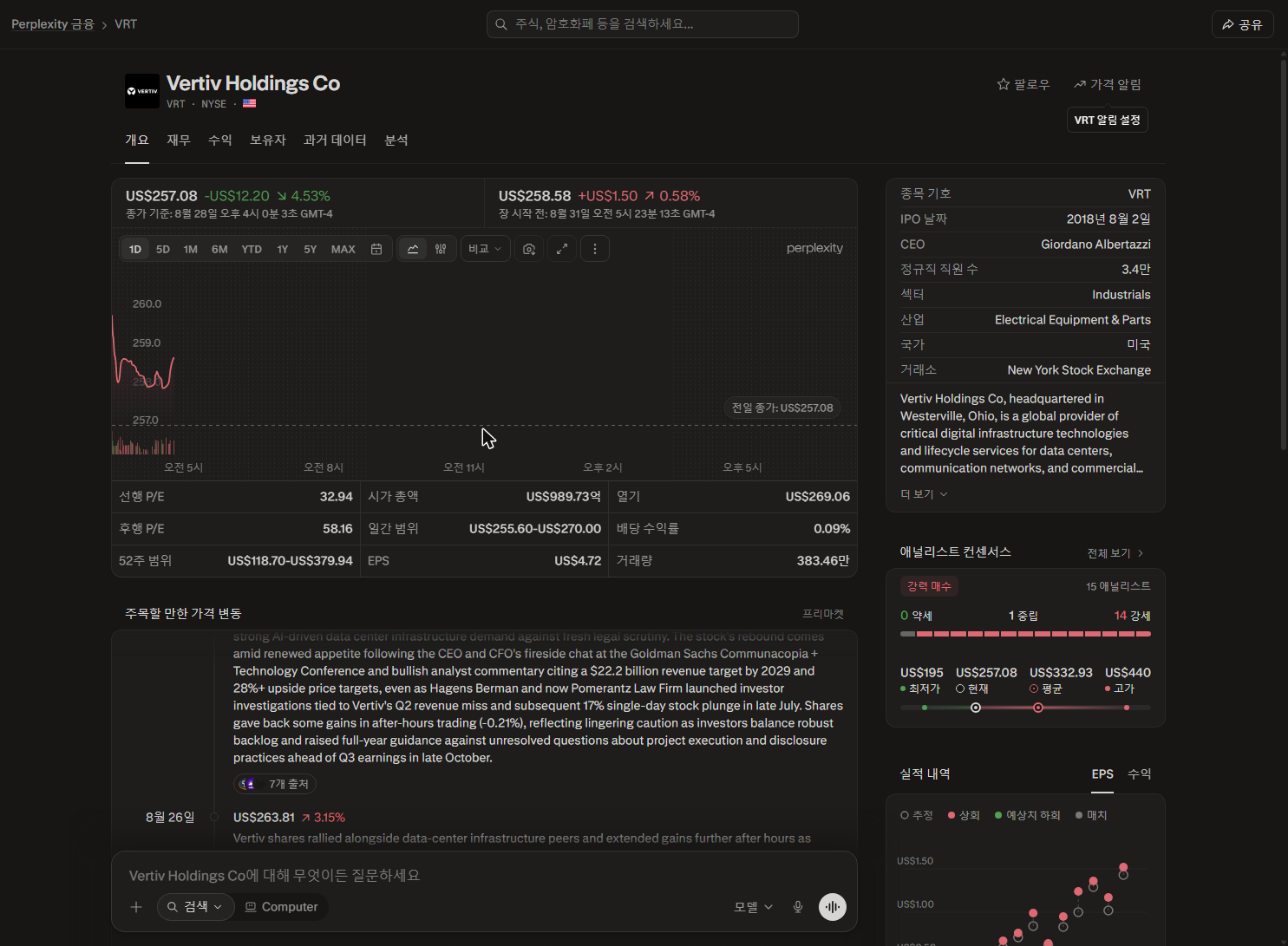Open the custom date range calendar
The image size is (1288, 946).
[x=376, y=249]
